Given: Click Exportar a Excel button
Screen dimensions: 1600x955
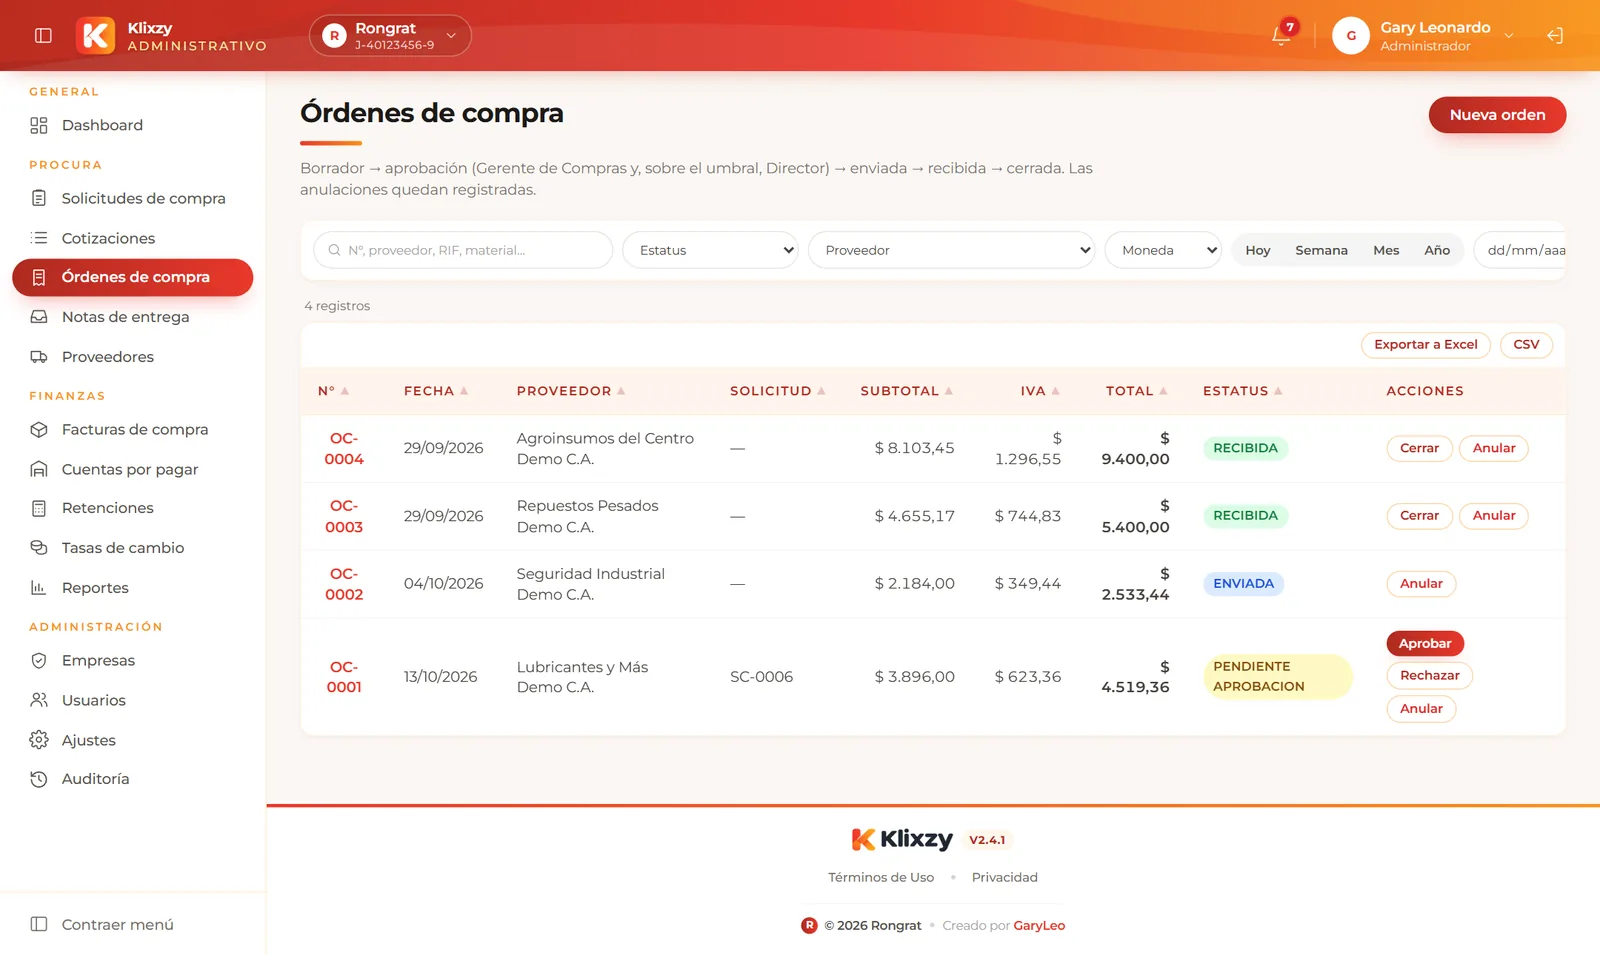Looking at the screenshot, I should pyautogui.click(x=1426, y=344).
